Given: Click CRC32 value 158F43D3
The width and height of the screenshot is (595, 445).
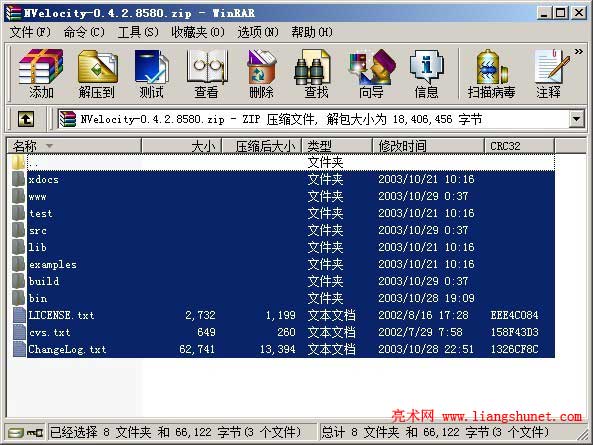Looking at the screenshot, I should click(515, 332).
